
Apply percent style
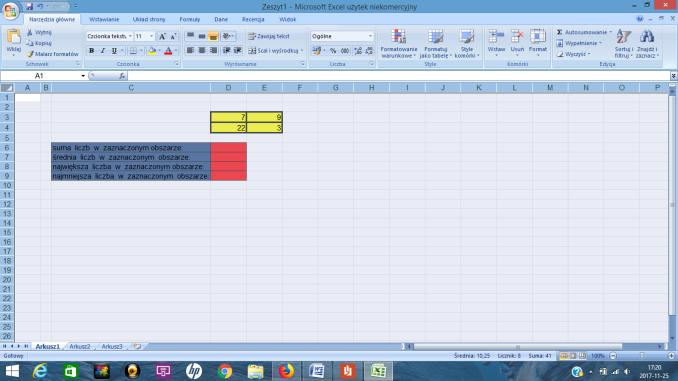click(333, 51)
